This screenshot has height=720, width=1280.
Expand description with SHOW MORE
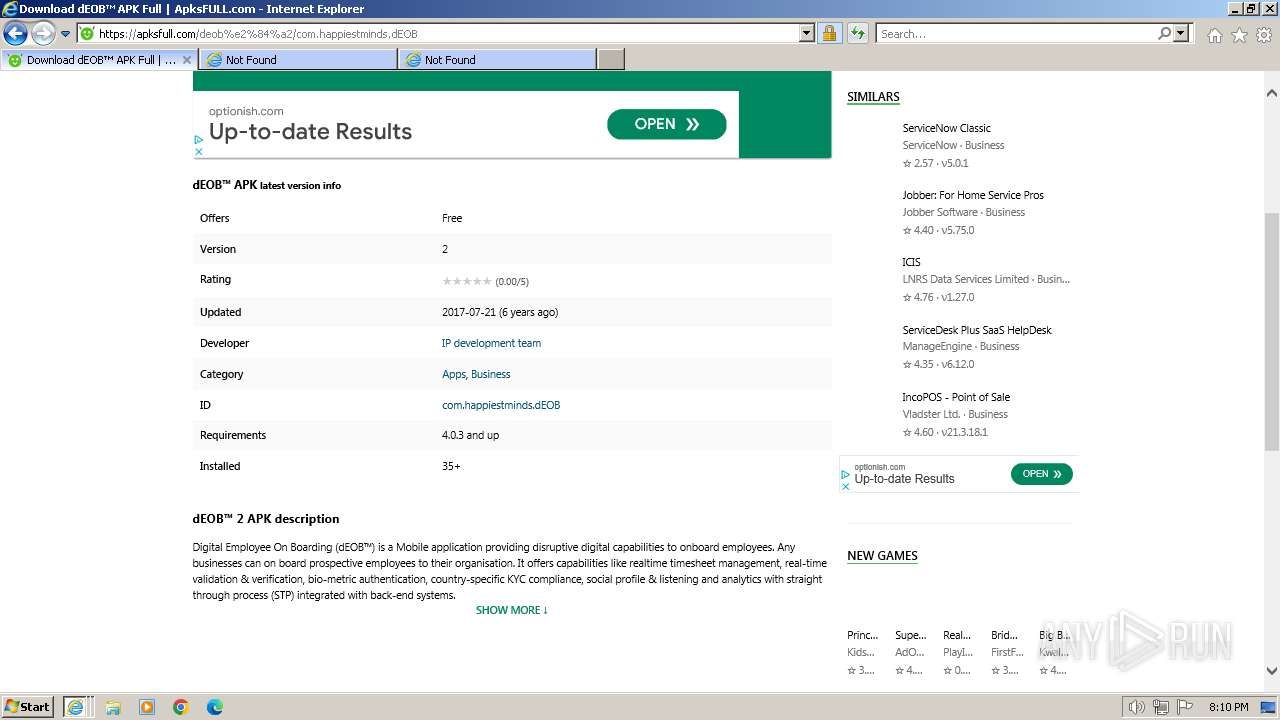512,610
